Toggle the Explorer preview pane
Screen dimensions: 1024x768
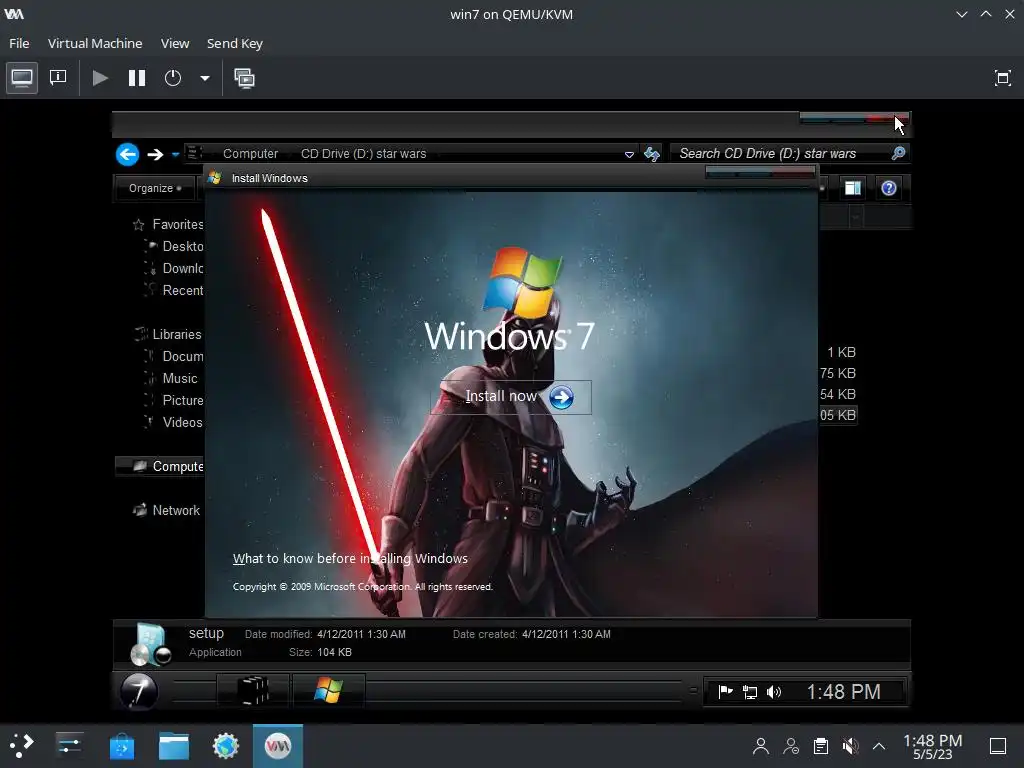[x=853, y=188]
